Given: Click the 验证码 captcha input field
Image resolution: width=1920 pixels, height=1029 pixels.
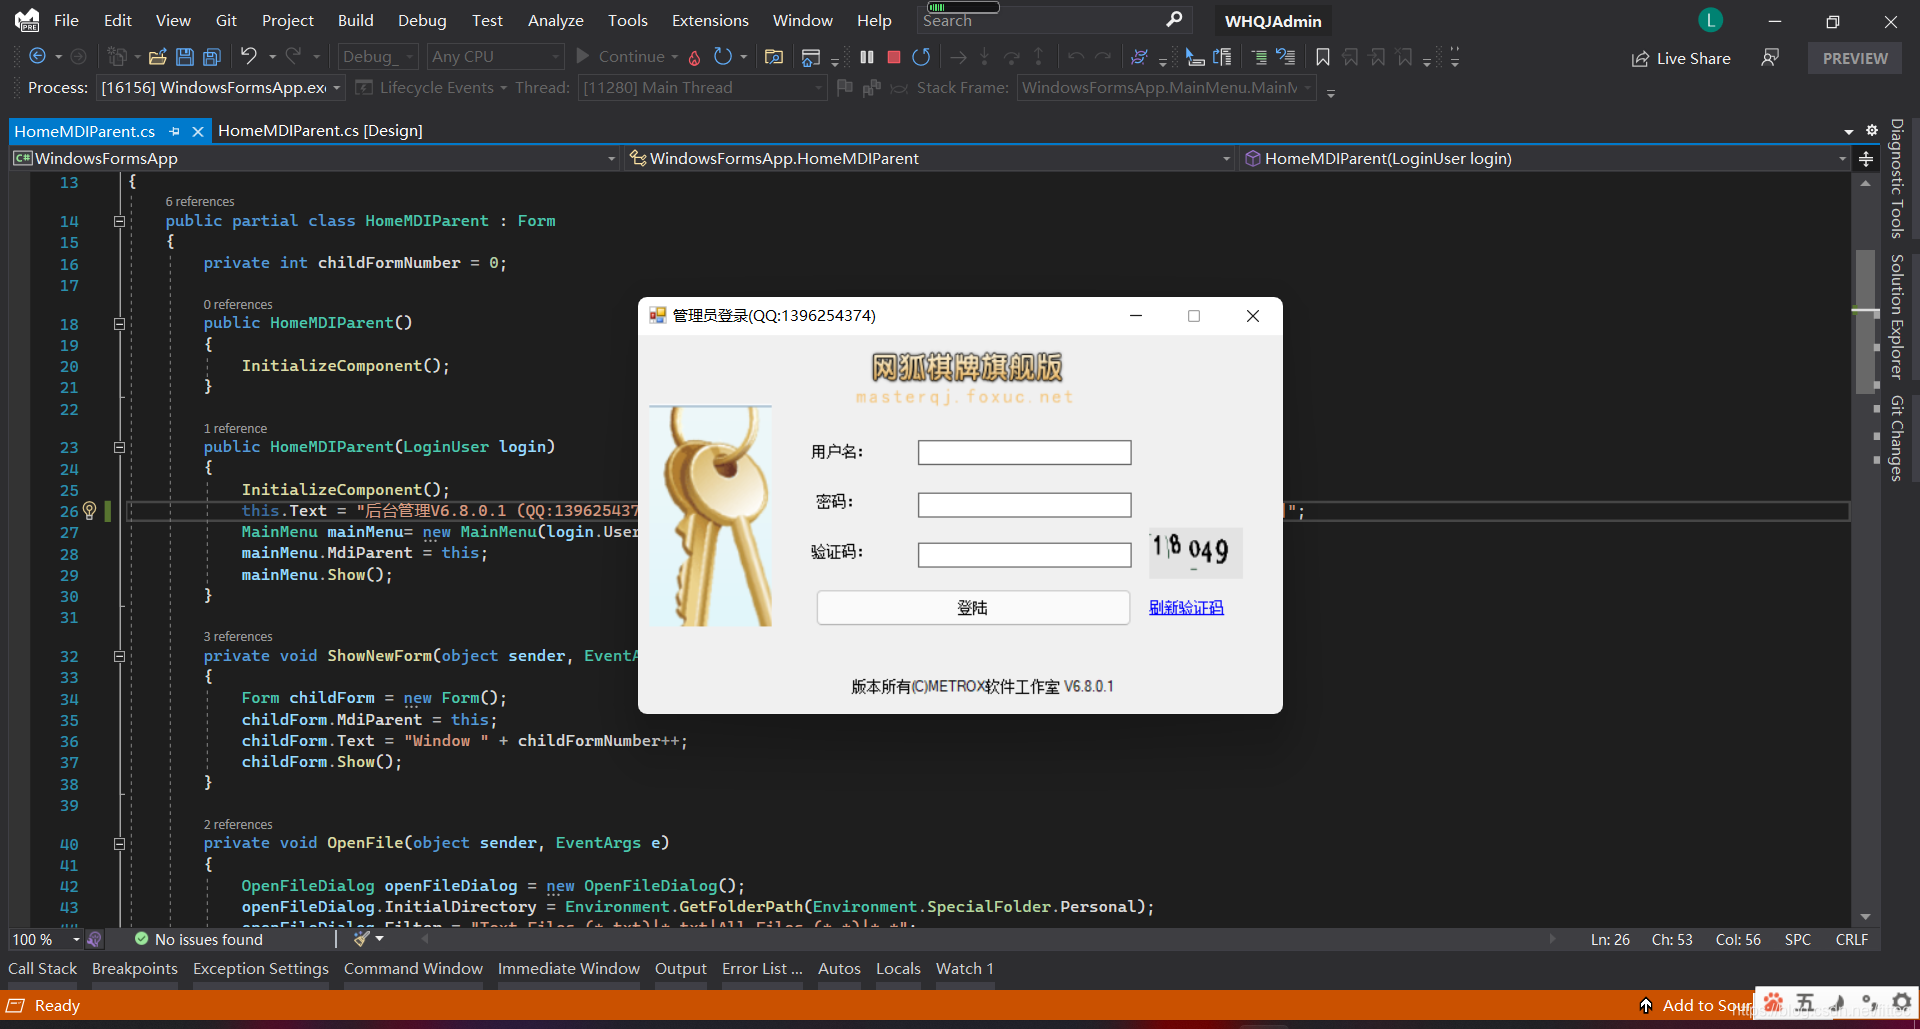Looking at the screenshot, I should [1024, 554].
